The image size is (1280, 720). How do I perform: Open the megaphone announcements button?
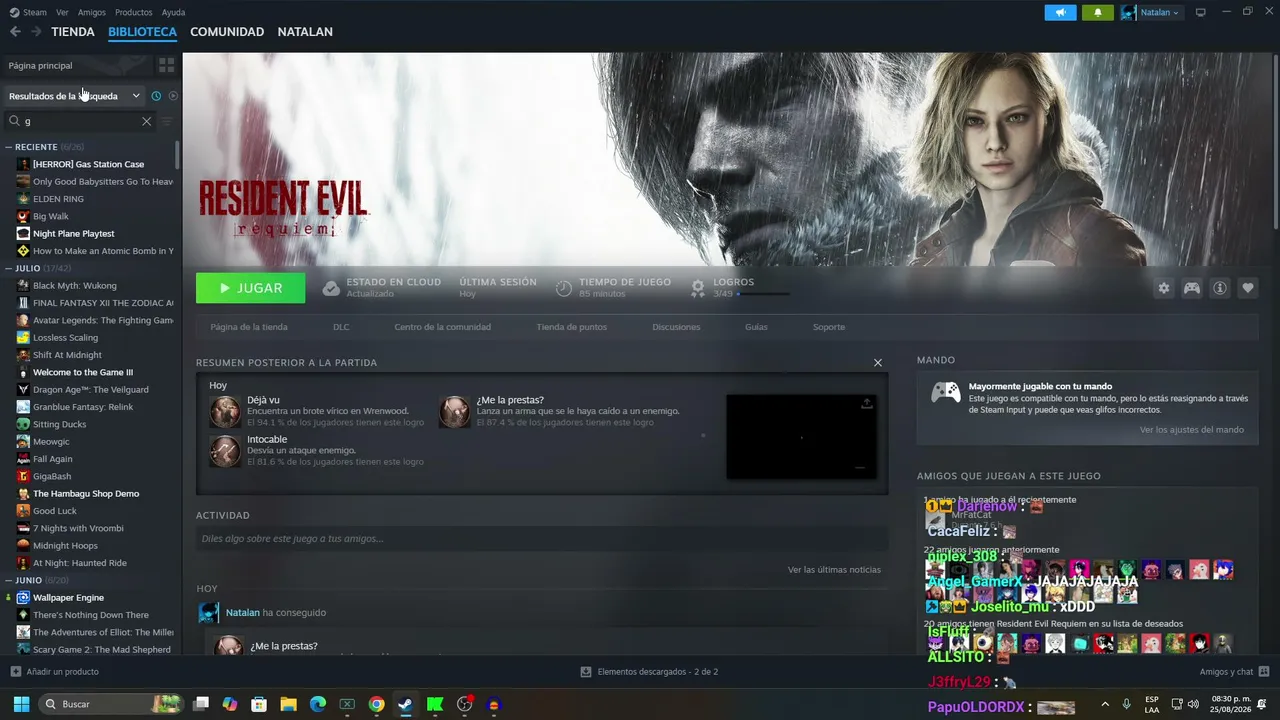pos(1060,12)
